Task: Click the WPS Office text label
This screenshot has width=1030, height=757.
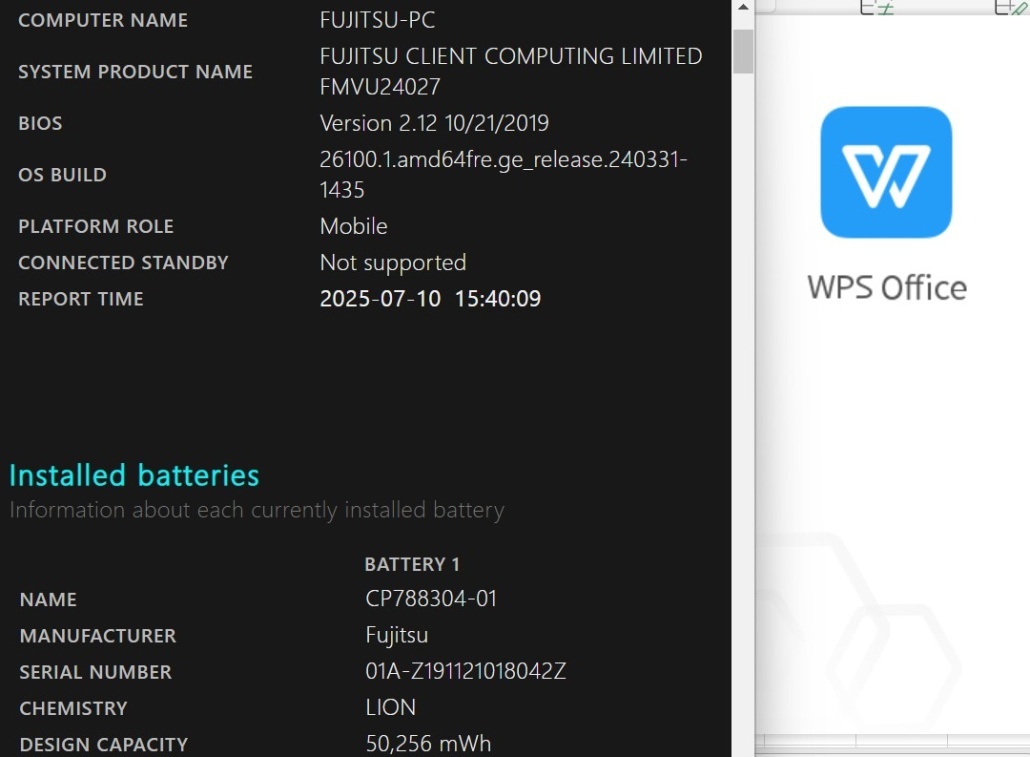Action: point(887,288)
